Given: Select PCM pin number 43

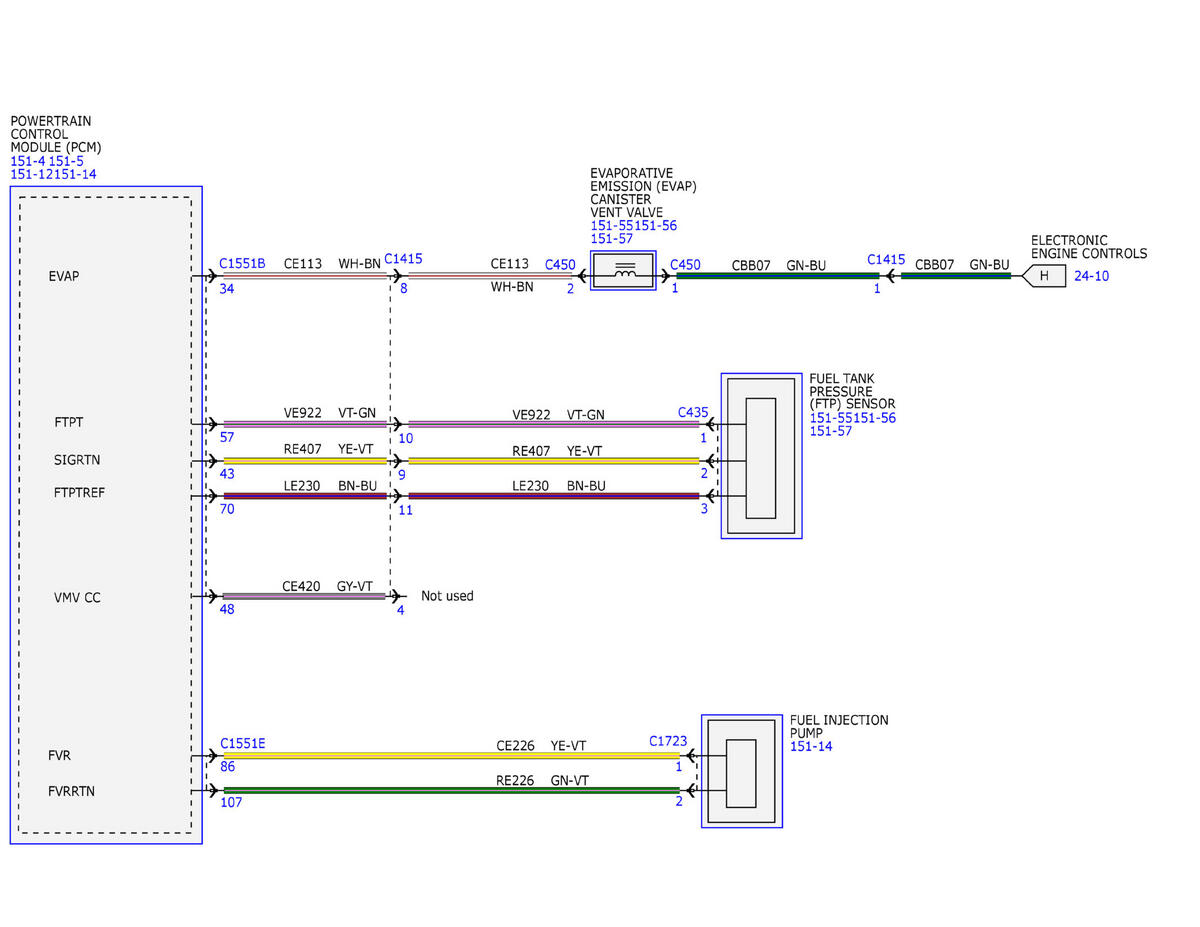Looking at the screenshot, I should 227,474.
